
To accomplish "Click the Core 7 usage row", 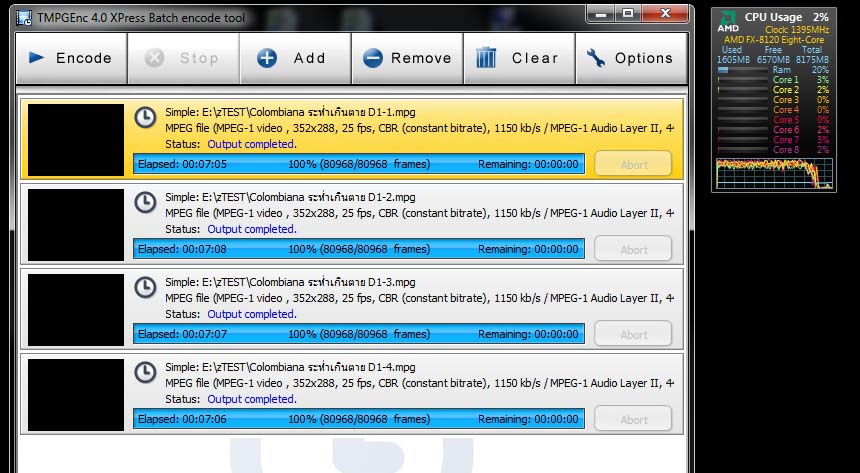I will click(x=773, y=140).
